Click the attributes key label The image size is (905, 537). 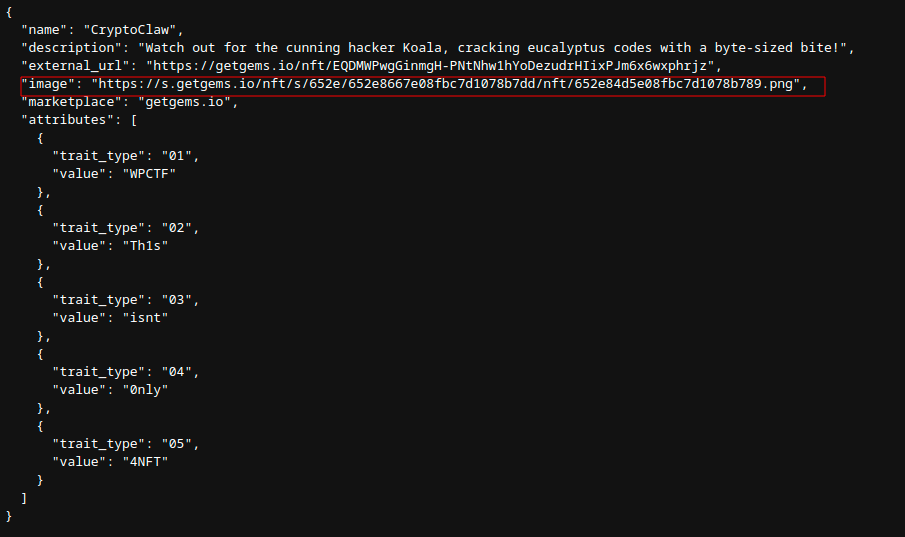pos(68,120)
